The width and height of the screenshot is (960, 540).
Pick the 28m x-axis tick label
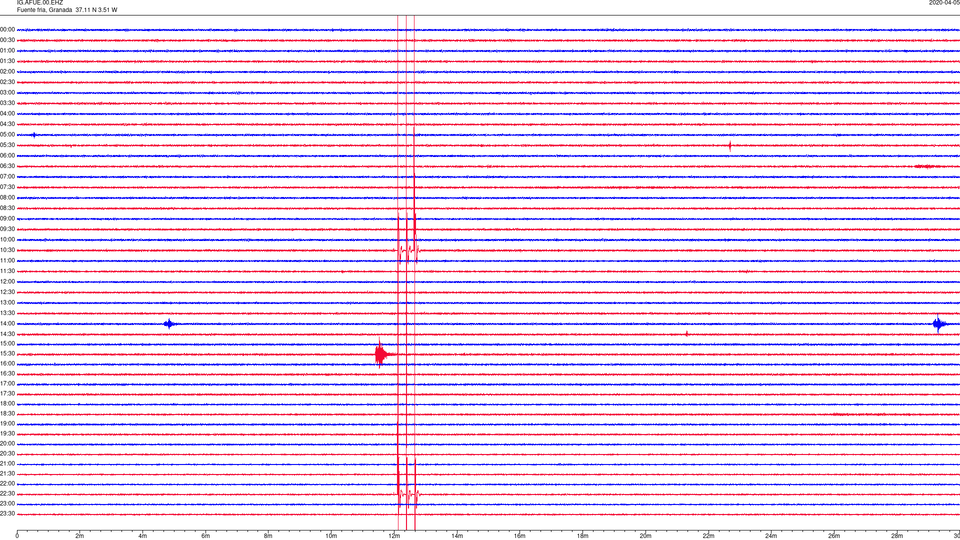point(896,536)
